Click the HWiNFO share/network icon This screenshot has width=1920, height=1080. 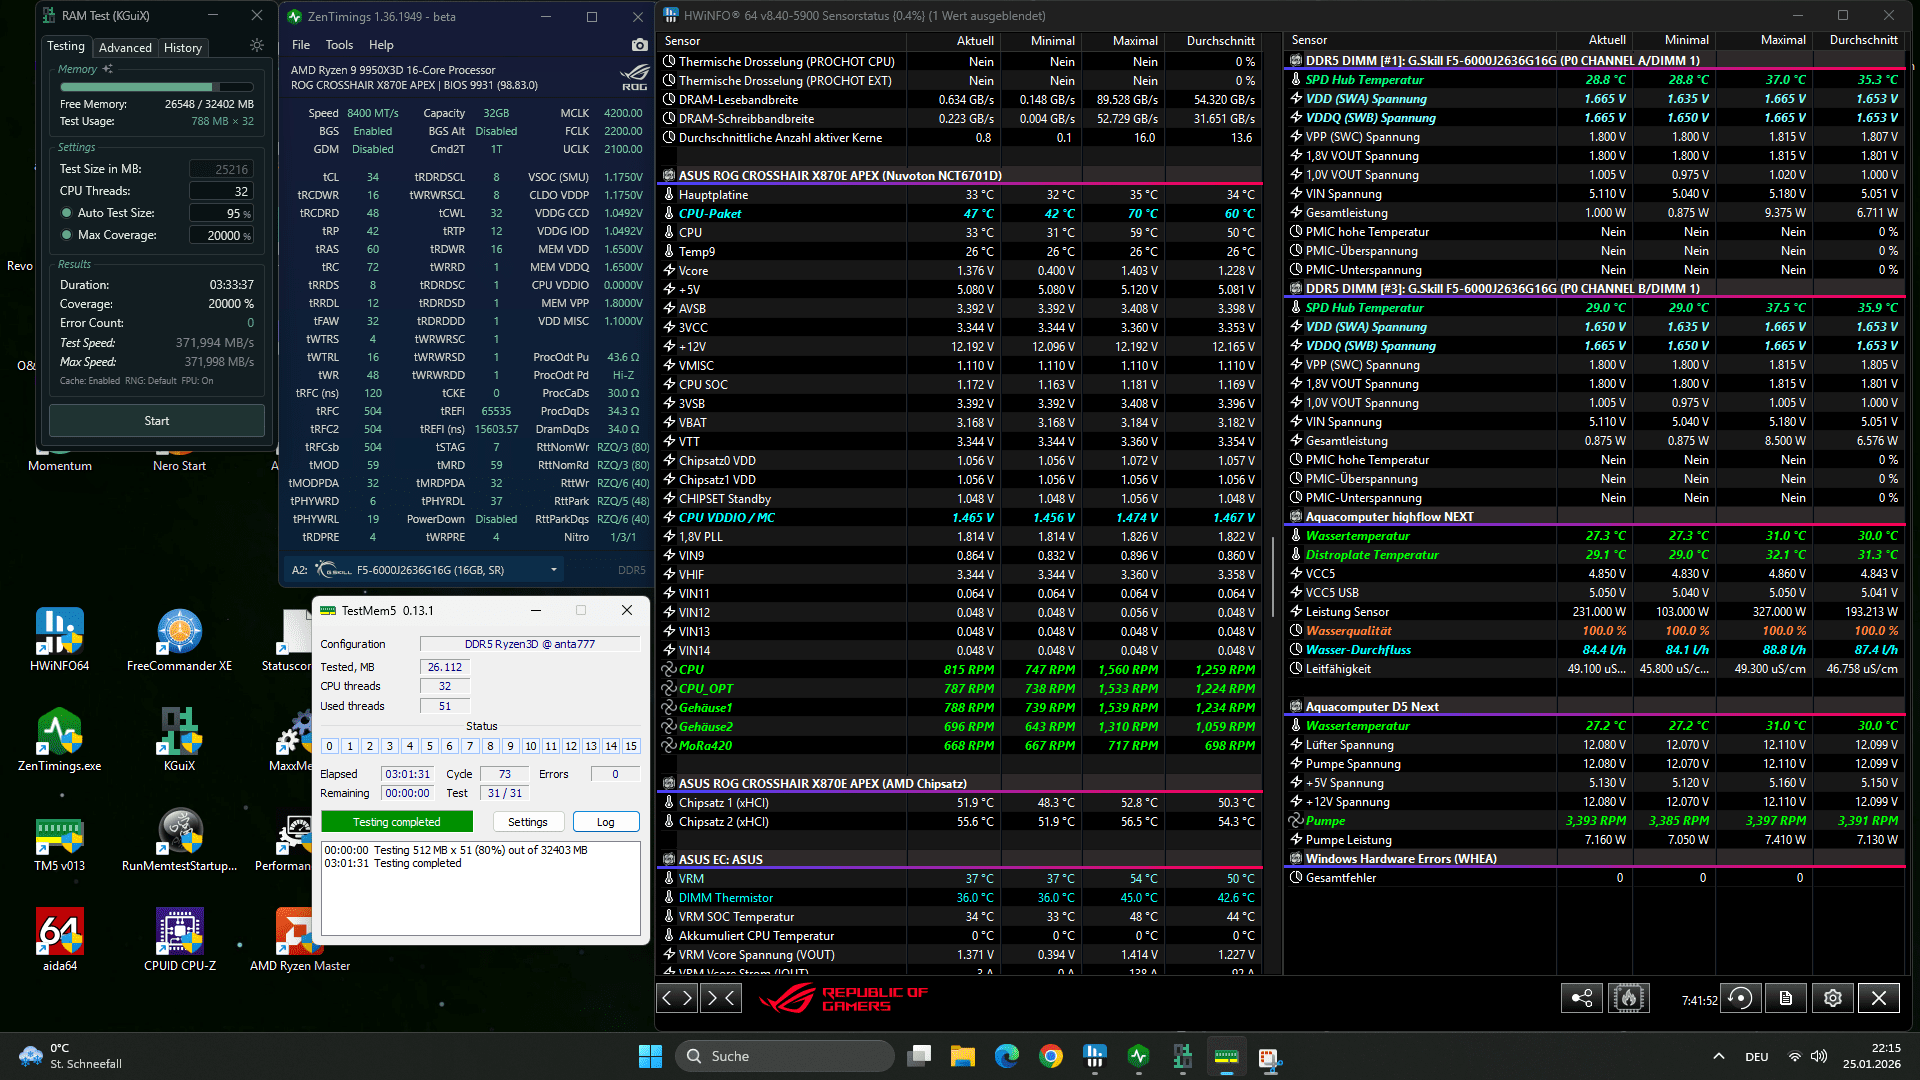1582,998
